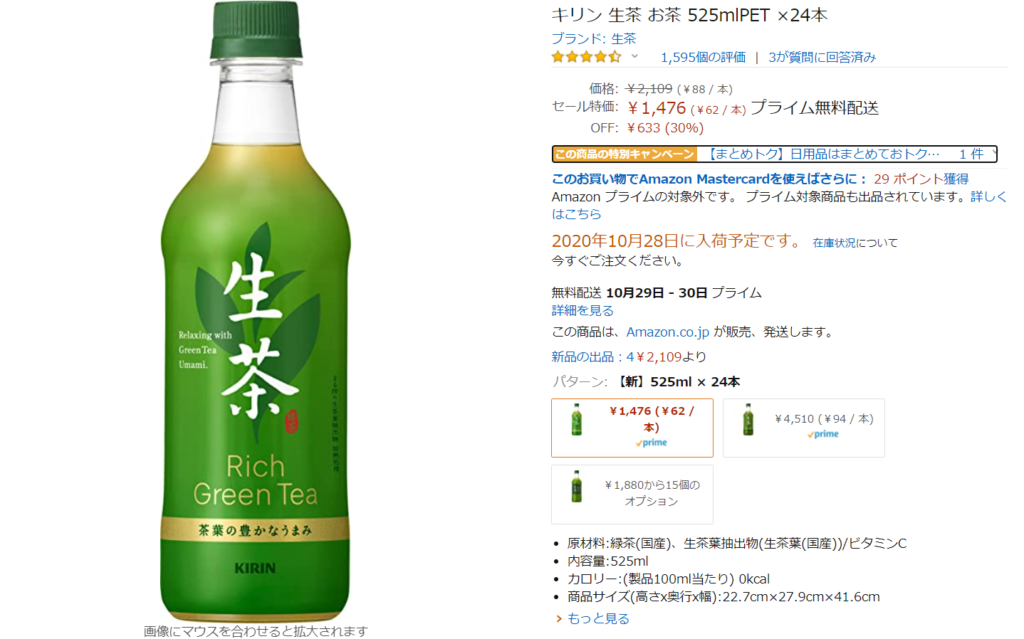Click the この商品の特別キャンペーン orange label
This screenshot has width=1024, height=639.
624,154
